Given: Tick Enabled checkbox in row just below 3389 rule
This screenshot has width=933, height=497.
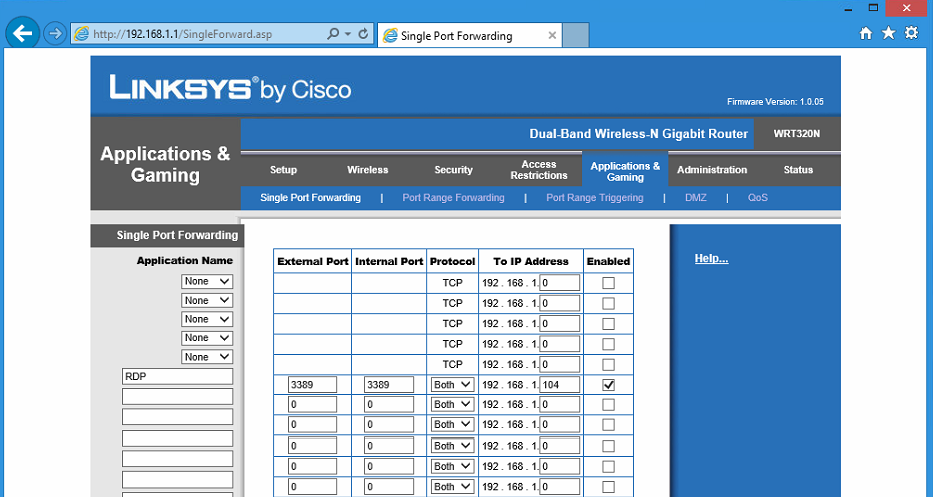Looking at the screenshot, I should pyautogui.click(x=608, y=405).
